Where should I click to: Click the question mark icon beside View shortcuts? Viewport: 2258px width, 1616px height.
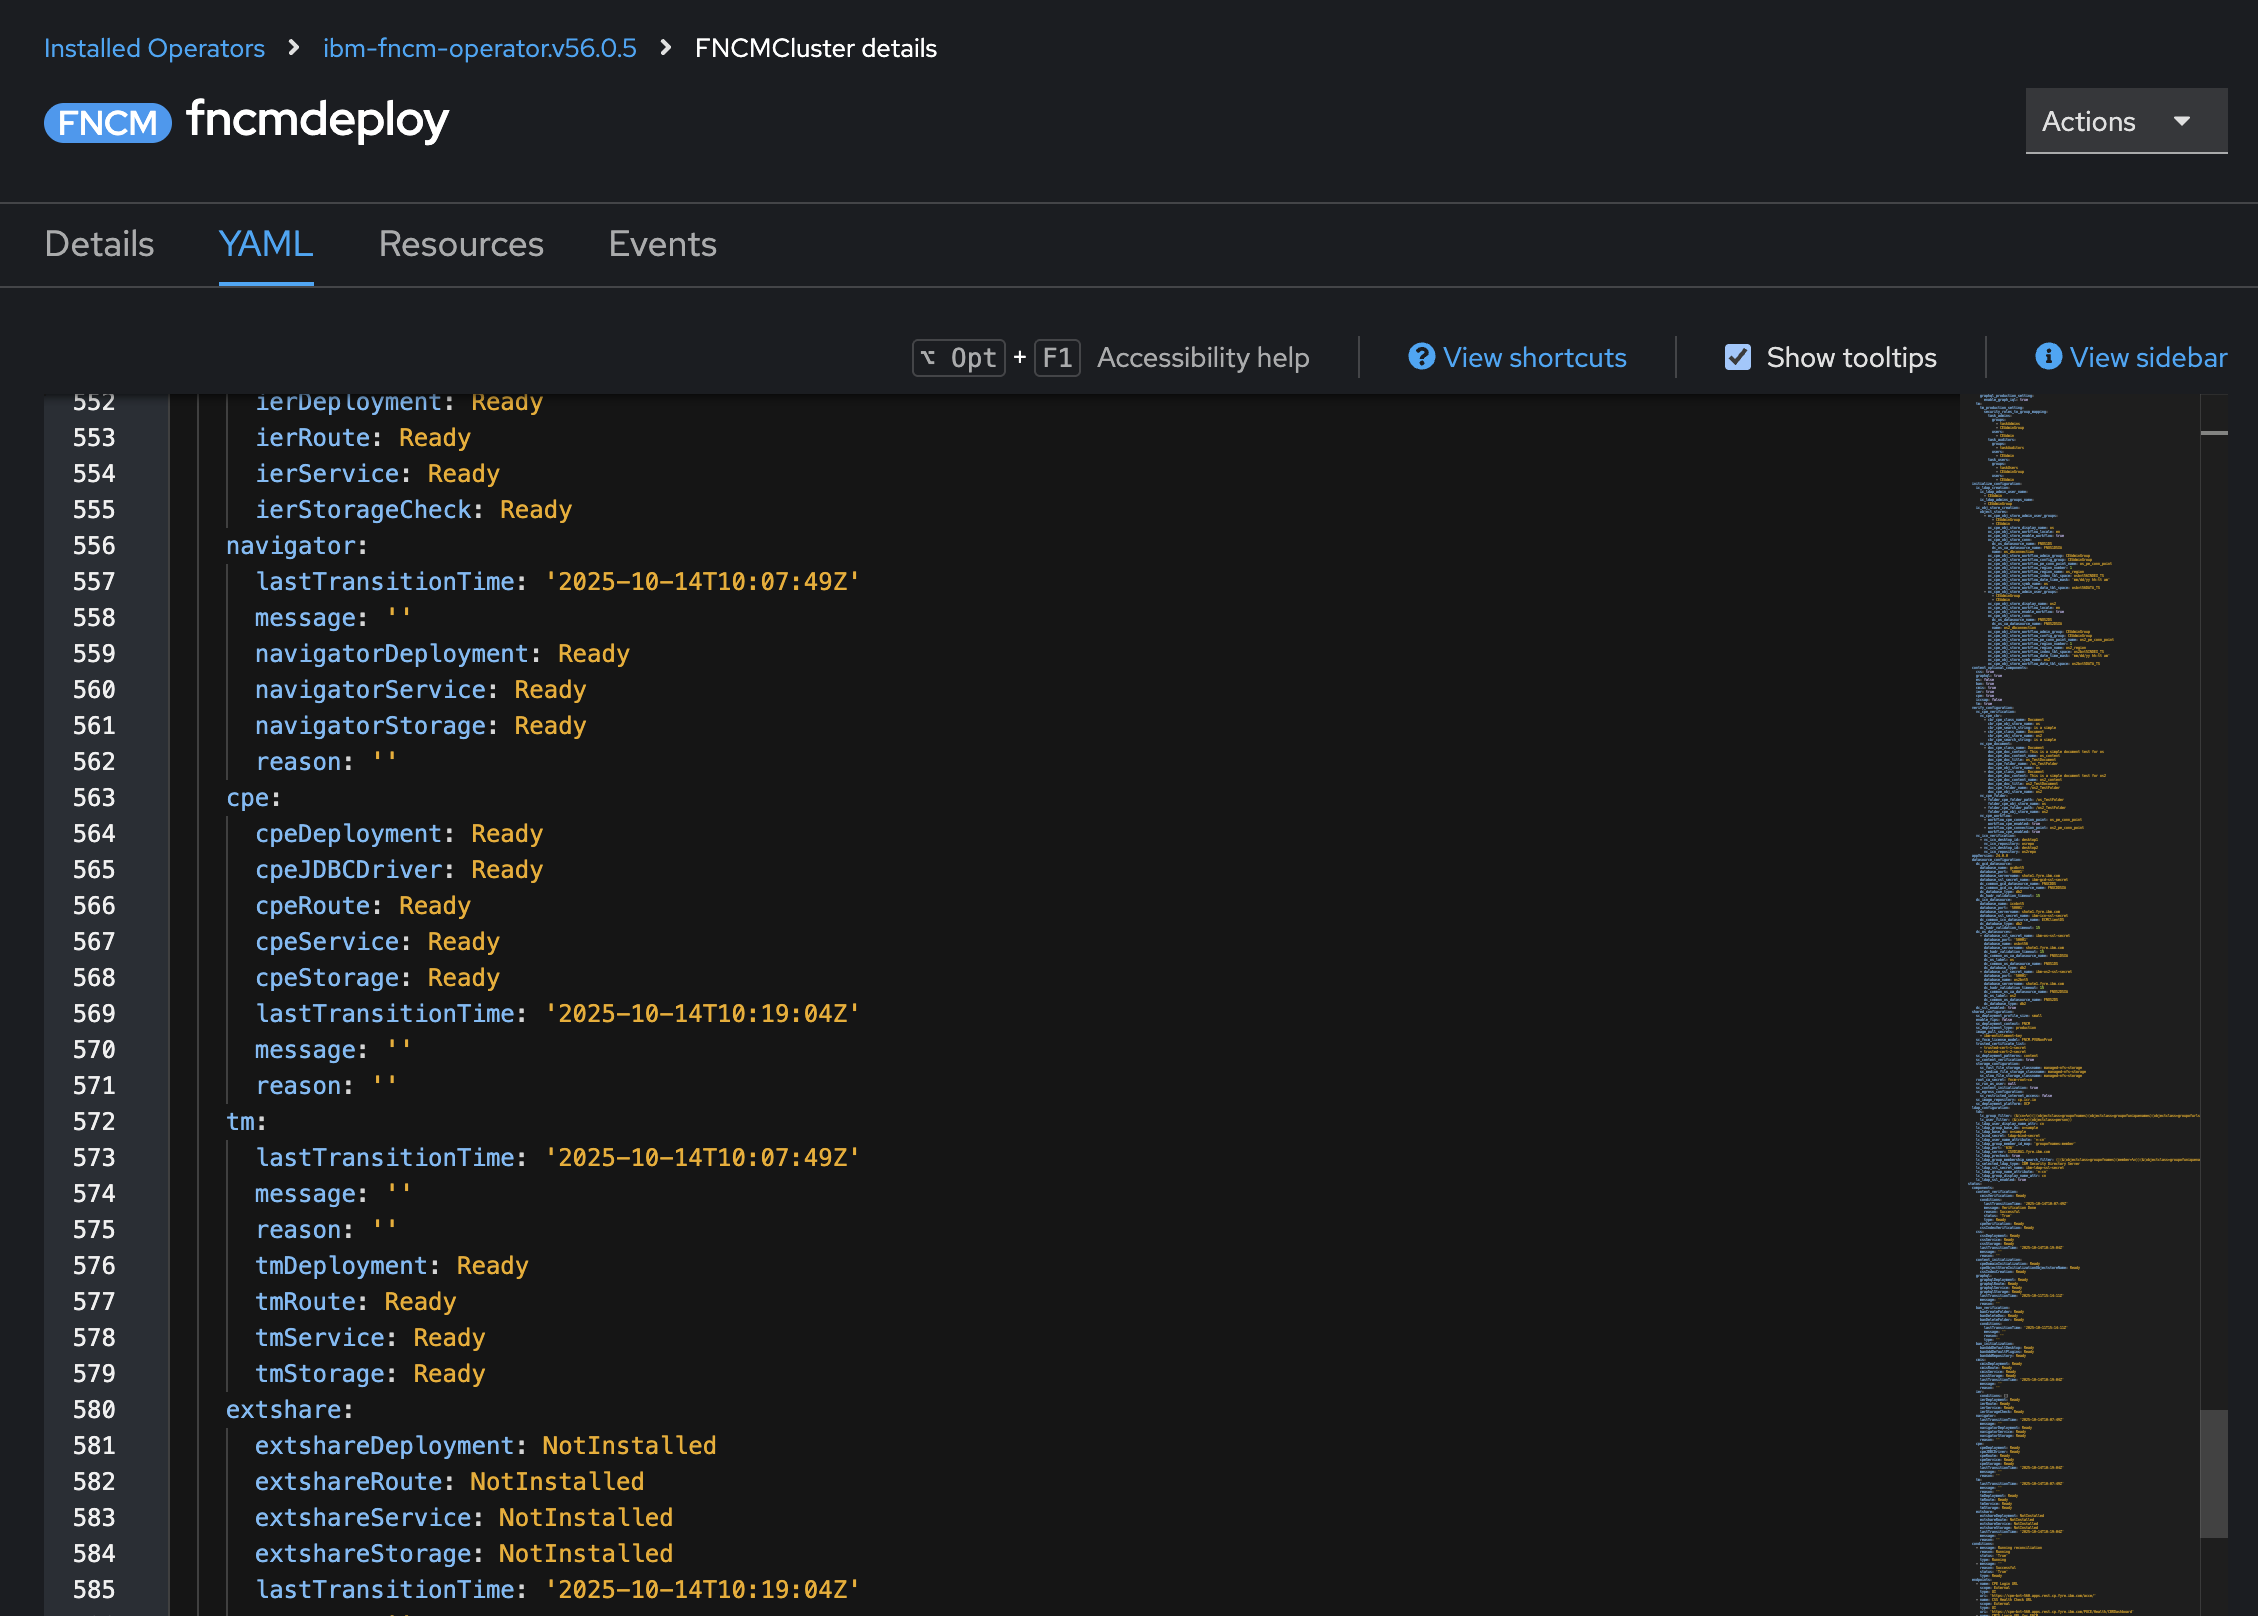pyautogui.click(x=1421, y=357)
